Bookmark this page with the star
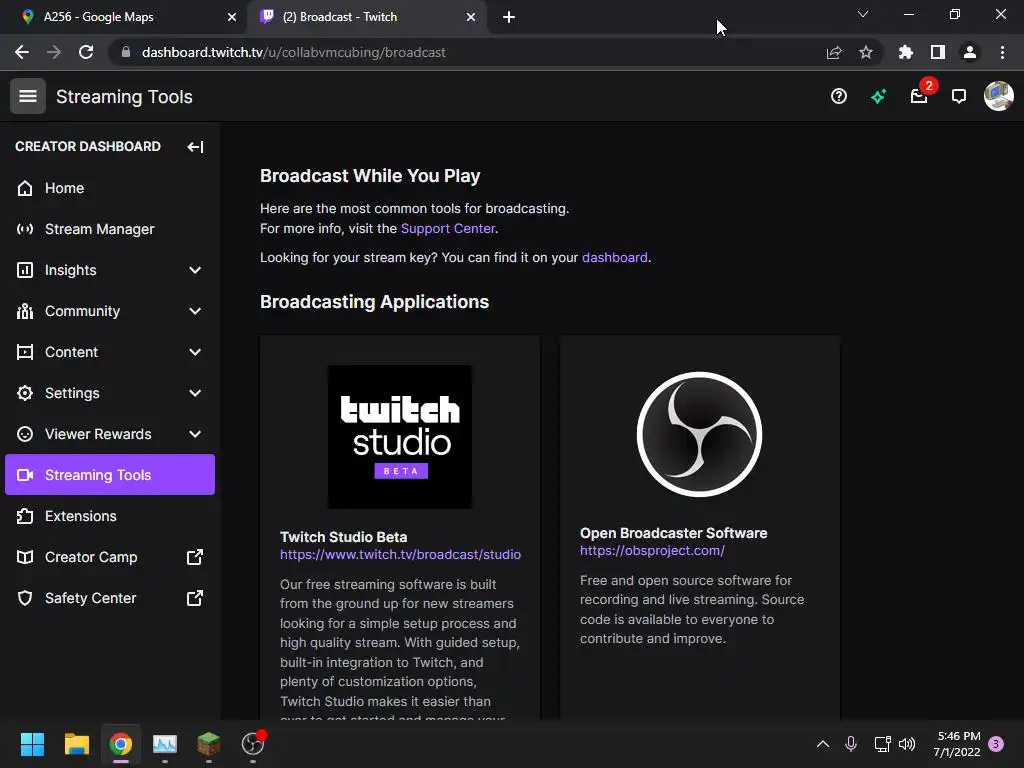Image resolution: width=1024 pixels, height=768 pixels. coord(866,52)
